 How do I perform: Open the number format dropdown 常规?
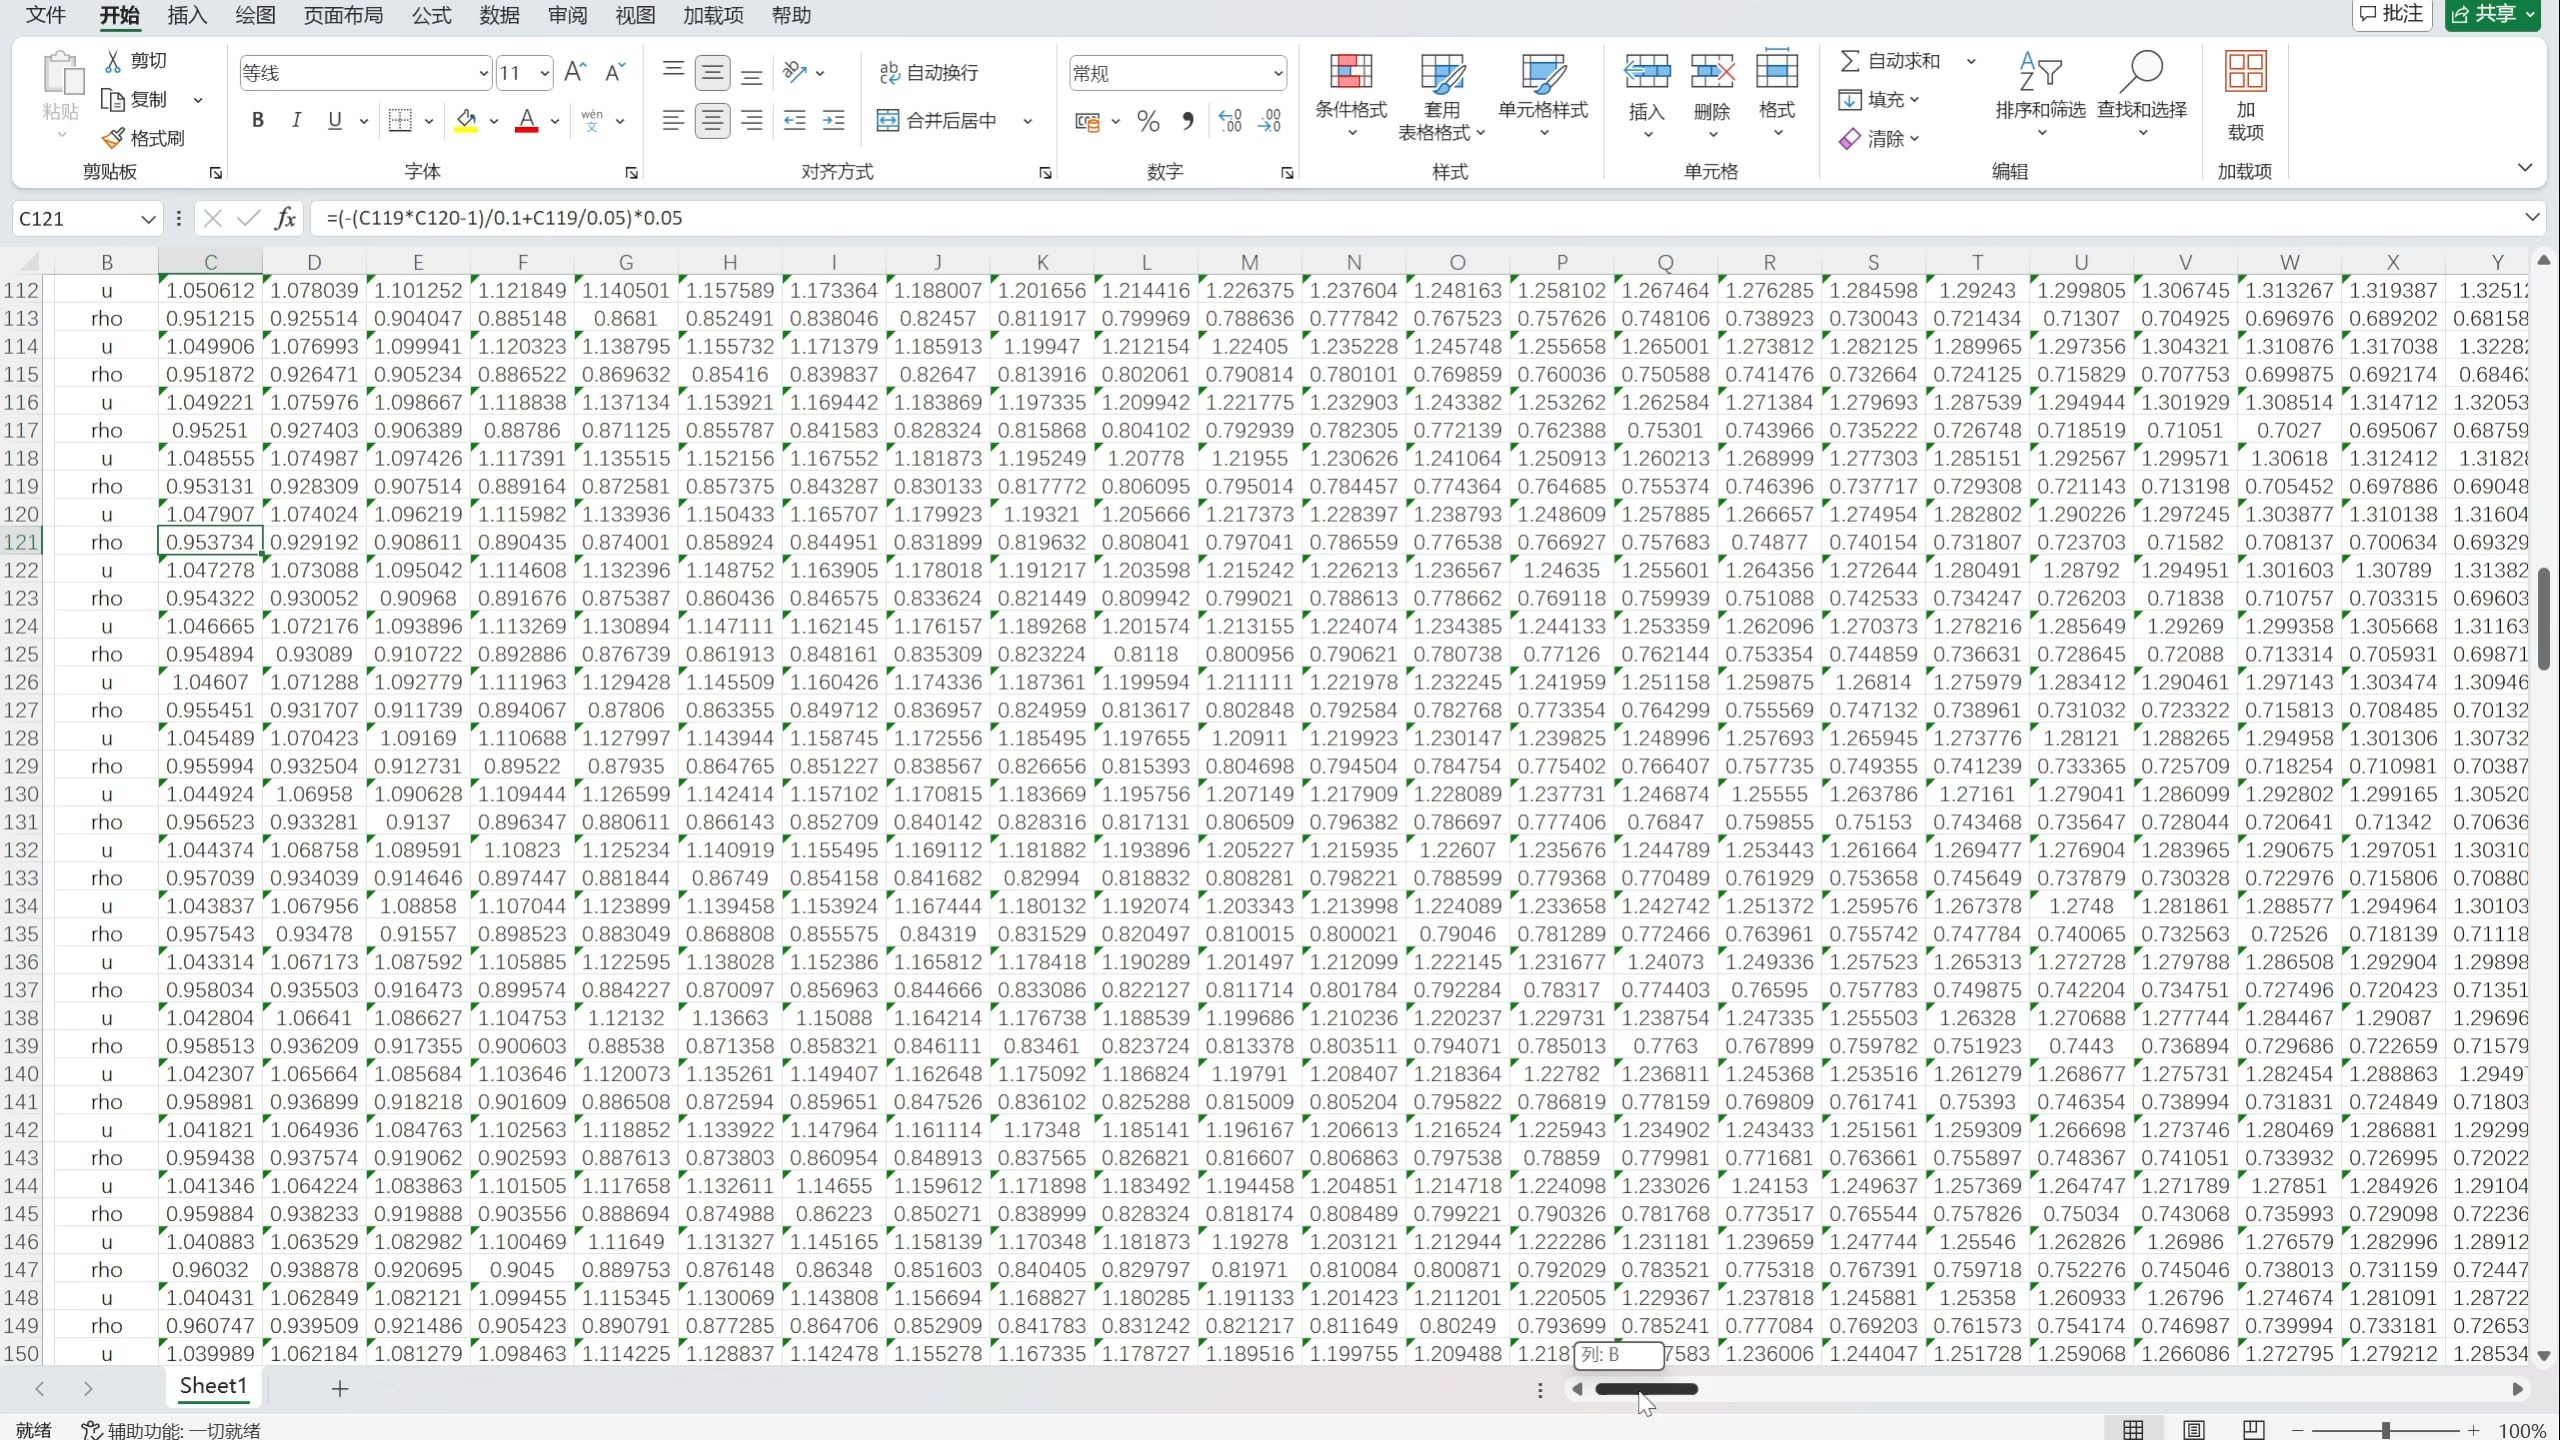pyautogui.click(x=1277, y=73)
